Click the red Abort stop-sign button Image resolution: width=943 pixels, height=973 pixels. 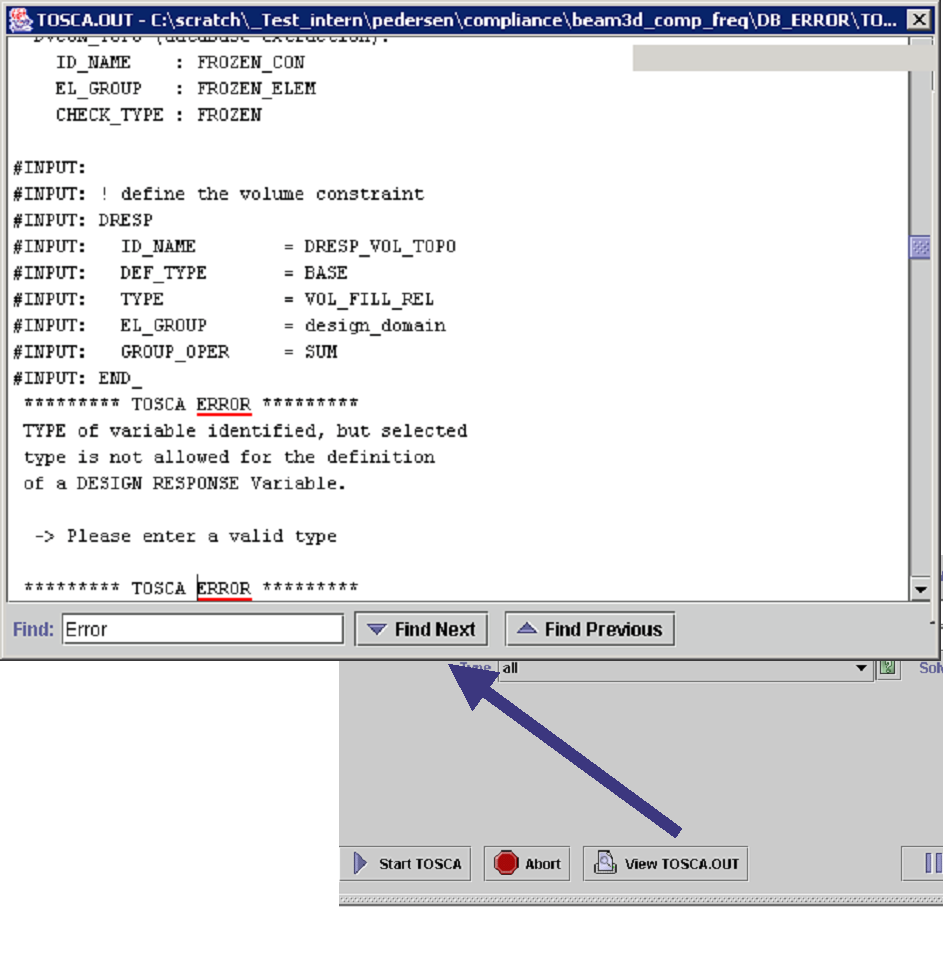(x=527, y=863)
